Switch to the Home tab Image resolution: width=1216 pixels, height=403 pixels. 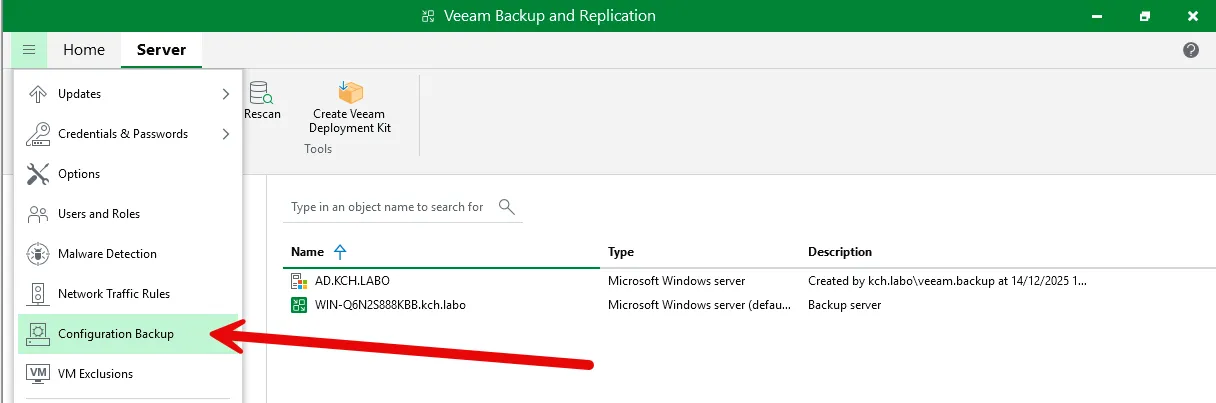pyautogui.click(x=84, y=50)
